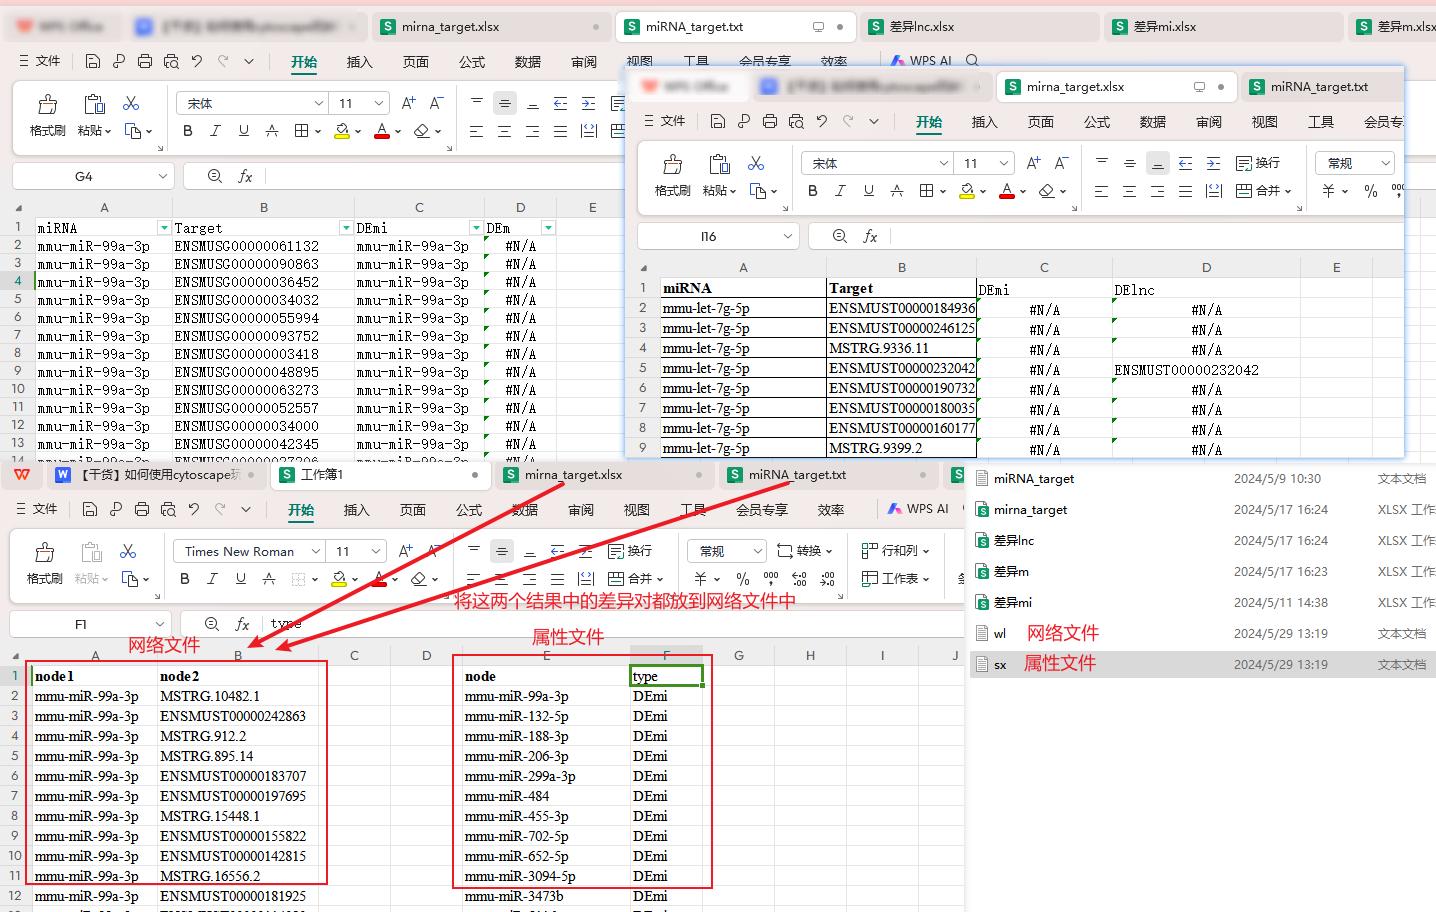1436x912 pixels.
Task: Toggle italic in the ribbon above I16 name box
Action: coord(840,190)
